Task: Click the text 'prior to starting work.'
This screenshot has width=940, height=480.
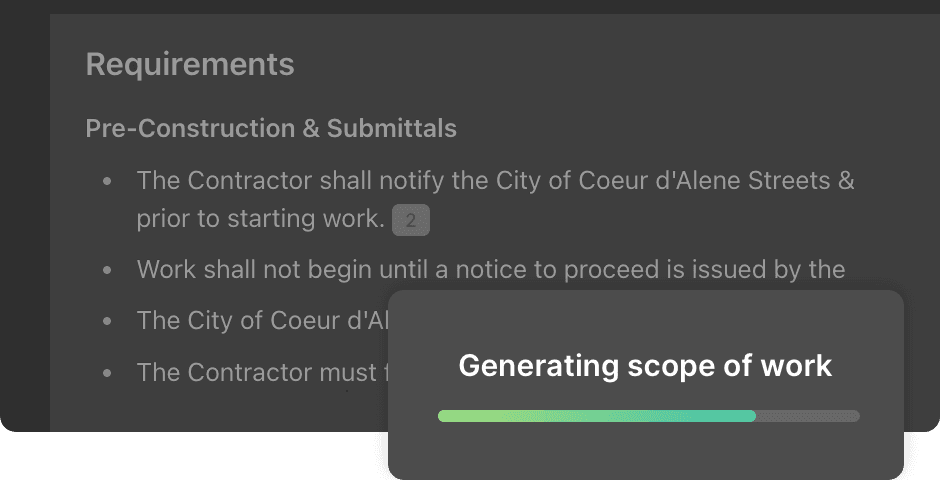Action: coord(260,219)
